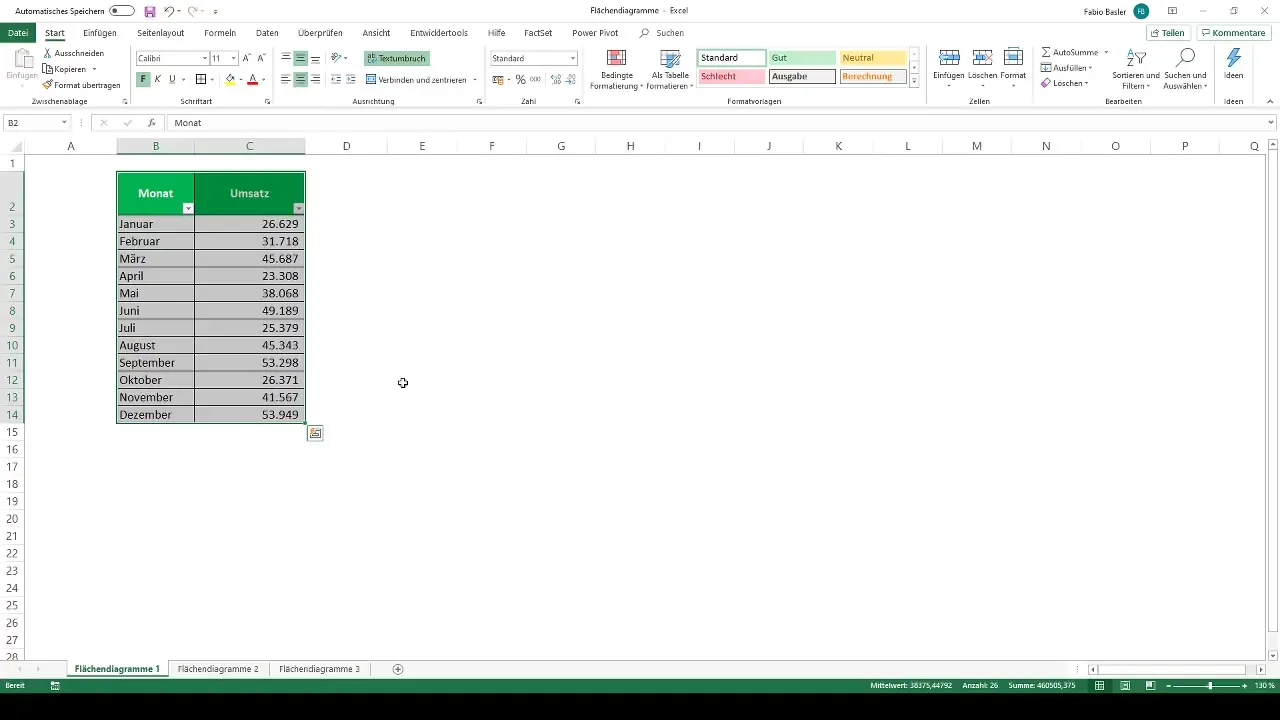Screen dimensions: 1280x720
Task: Click the text orientation icon
Action: click(x=337, y=58)
